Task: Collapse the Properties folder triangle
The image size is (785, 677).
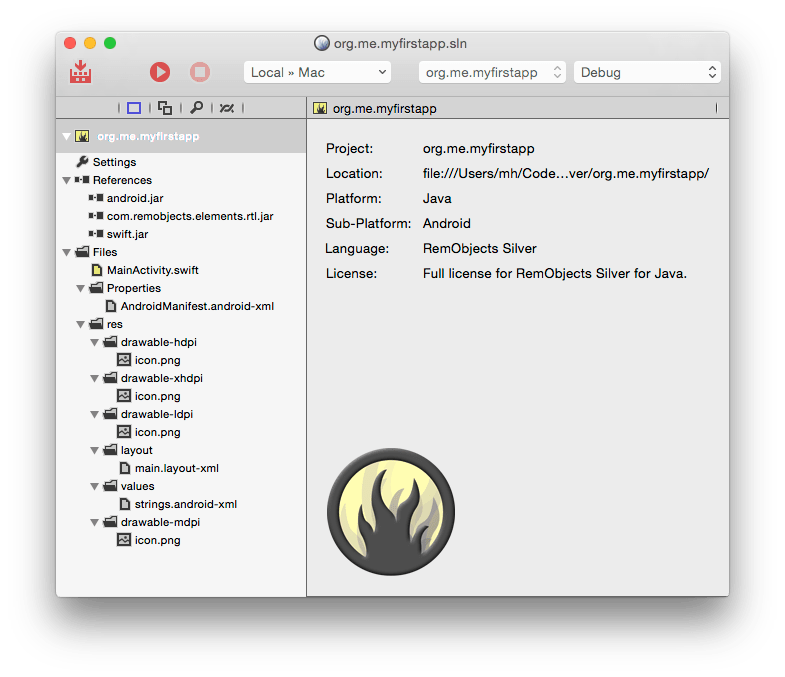Action: click(x=80, y=288)
